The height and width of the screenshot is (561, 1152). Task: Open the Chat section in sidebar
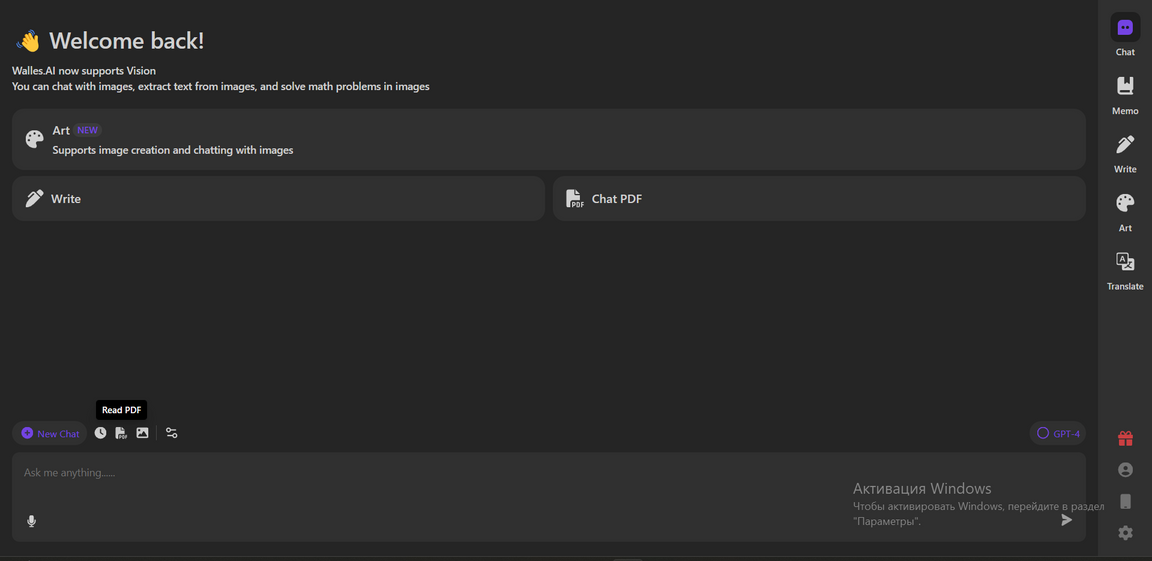click(1125, 29)
